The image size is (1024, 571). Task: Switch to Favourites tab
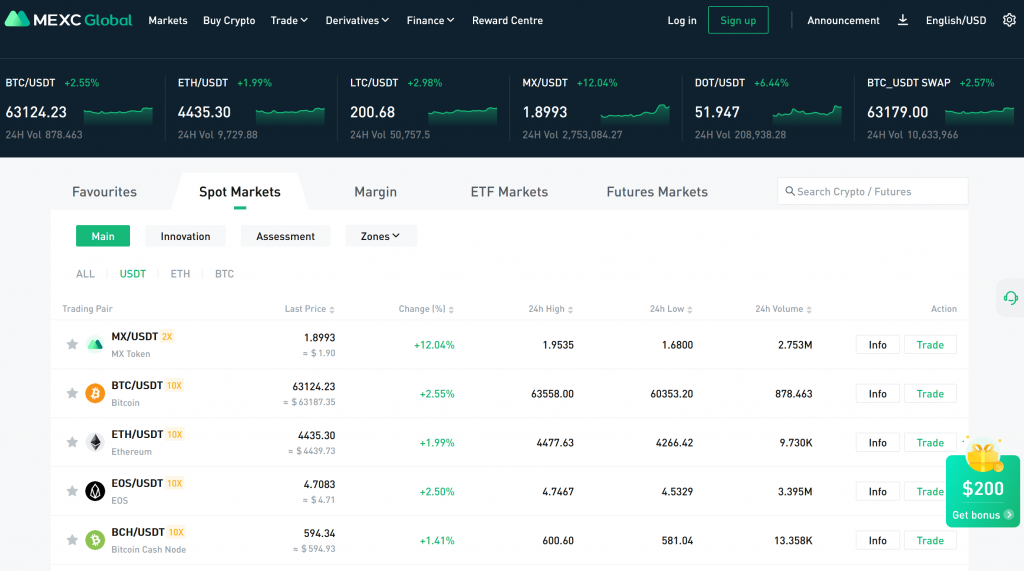[x=104, y=191]
